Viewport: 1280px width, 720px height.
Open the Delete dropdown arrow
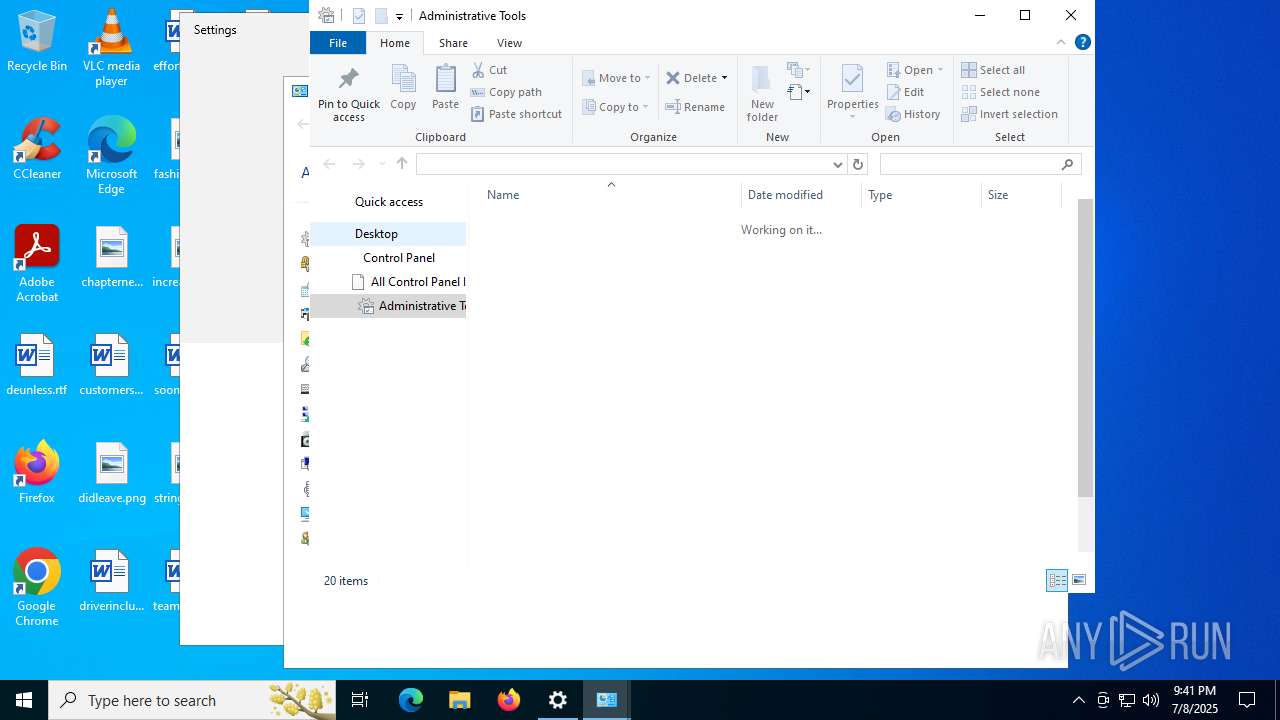click(x=724, y=78)
